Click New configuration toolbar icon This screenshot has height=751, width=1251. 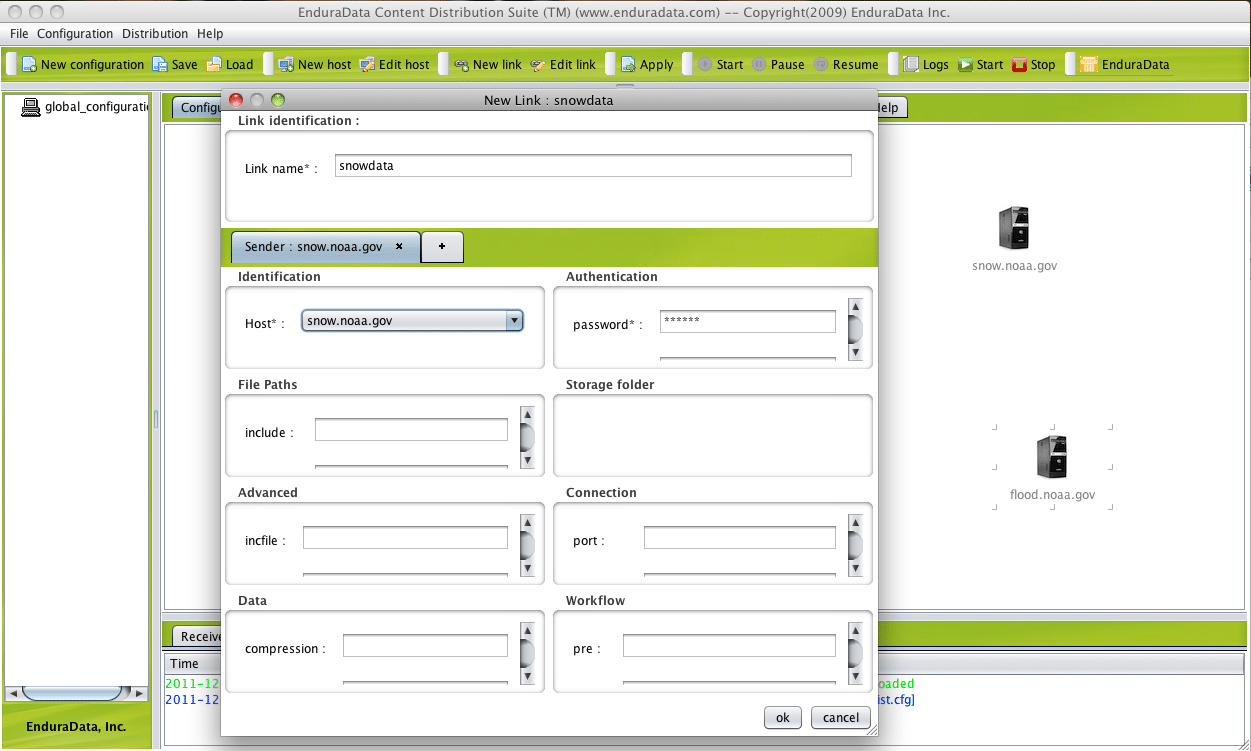pyautogui.click(x=83, y=64)
